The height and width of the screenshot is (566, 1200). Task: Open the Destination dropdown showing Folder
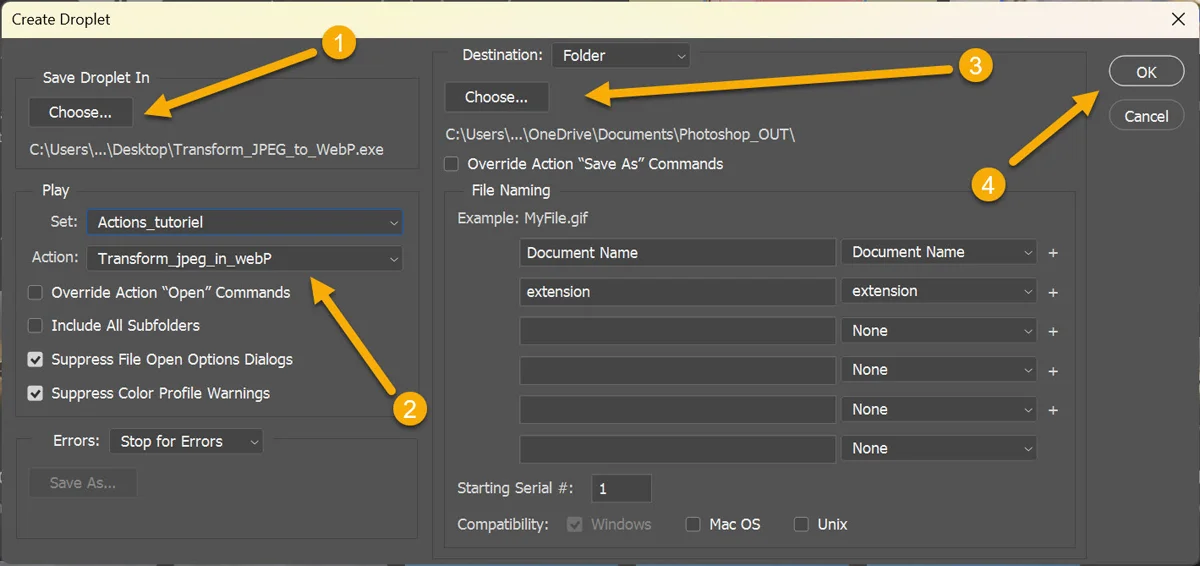pos(622,56)
